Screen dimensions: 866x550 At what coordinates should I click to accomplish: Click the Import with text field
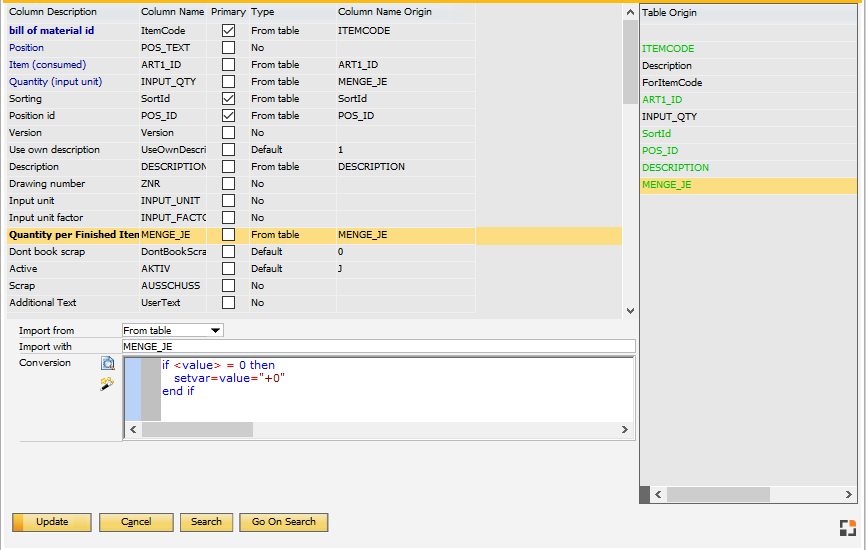[x=378, y=347]
